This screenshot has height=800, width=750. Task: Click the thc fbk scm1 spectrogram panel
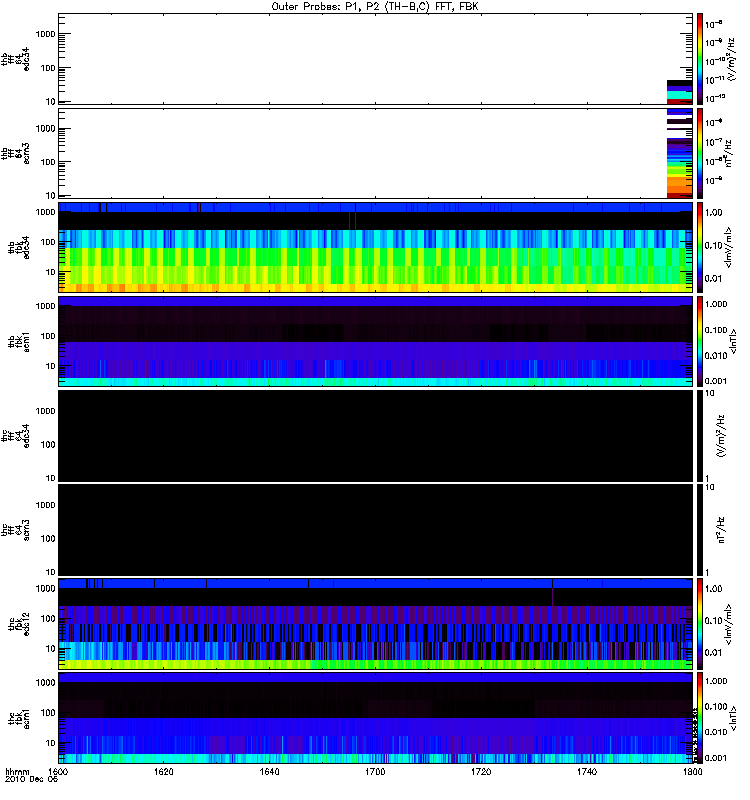[x=376, y=718]
